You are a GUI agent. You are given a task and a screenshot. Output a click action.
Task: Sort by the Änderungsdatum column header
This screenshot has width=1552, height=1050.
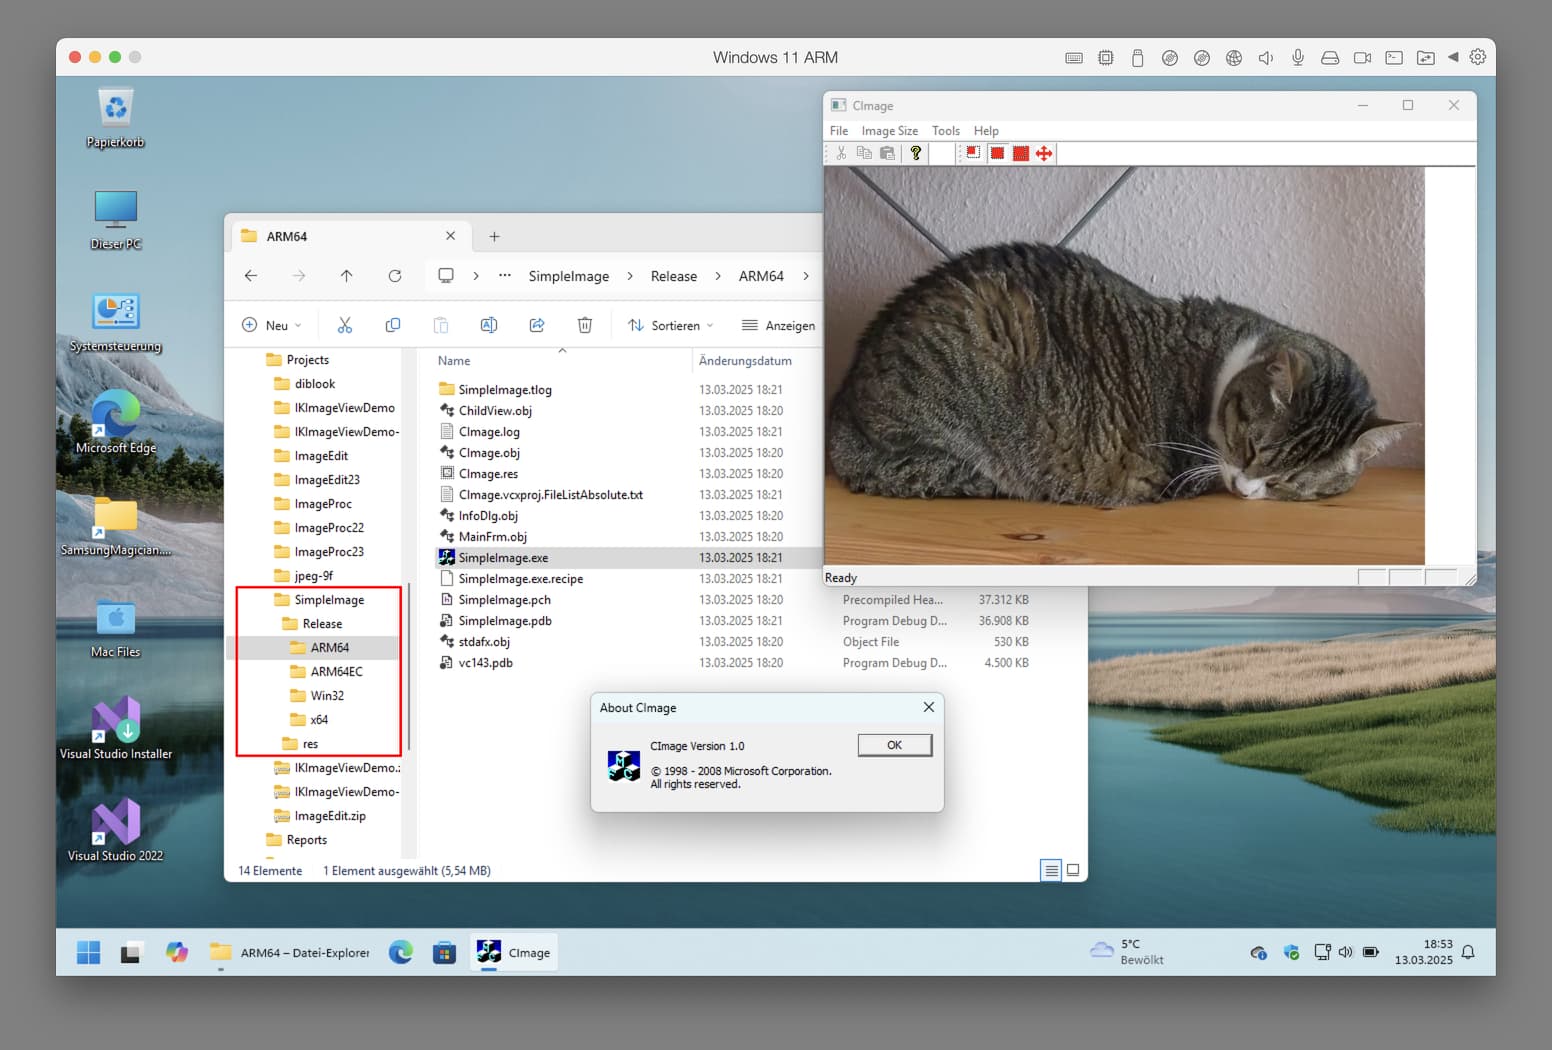pyautogui.click(x=745, y=361)
